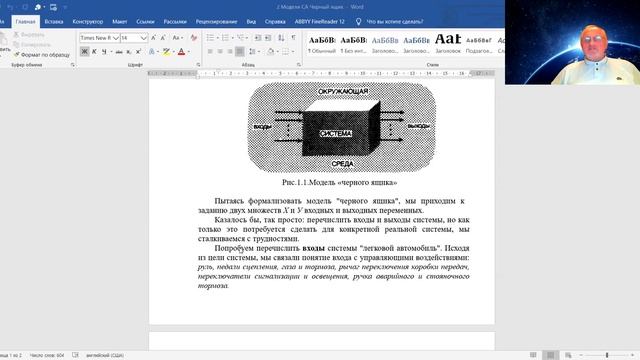Image resolution: width=640 pixels, height=360 pixels.
Task: Open paragraph shading fill icon
Action: tap(271, 51)
